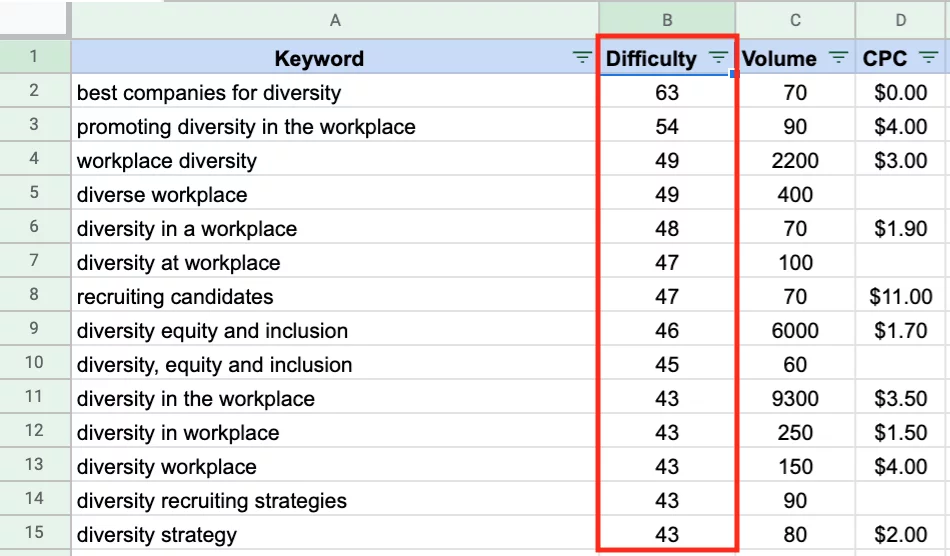This screenshot has width=950, height=556.
Task: Select column B header
Action: coord(667,20)
